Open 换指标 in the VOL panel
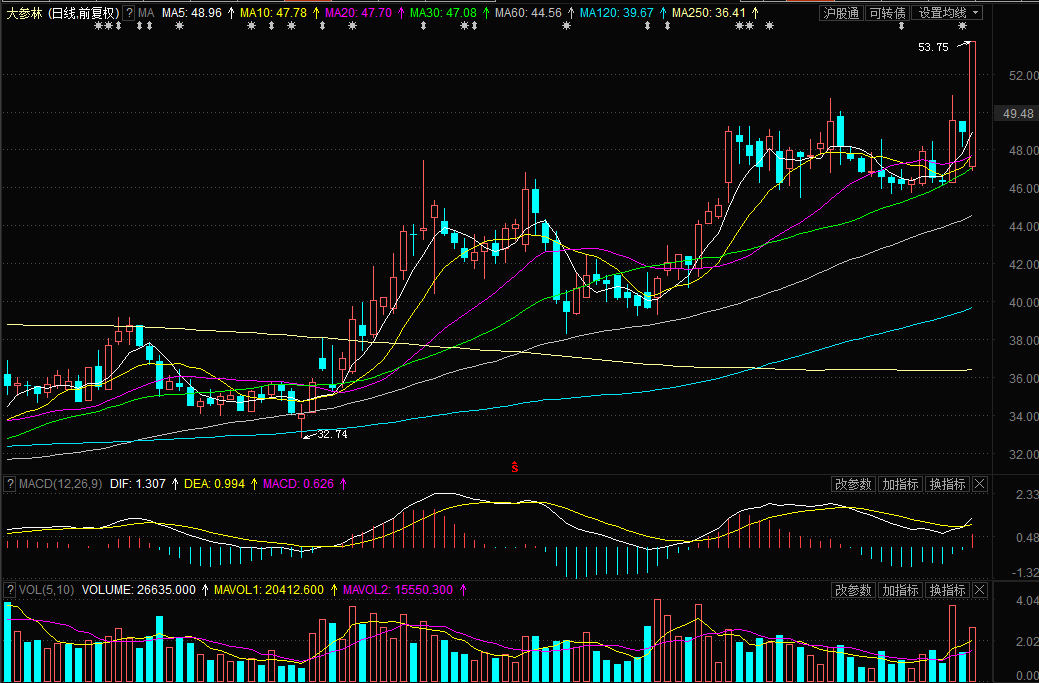Image resolution: width=1039 pixels, height=683 pixels. pyautogui.click(x=947, y=590)
